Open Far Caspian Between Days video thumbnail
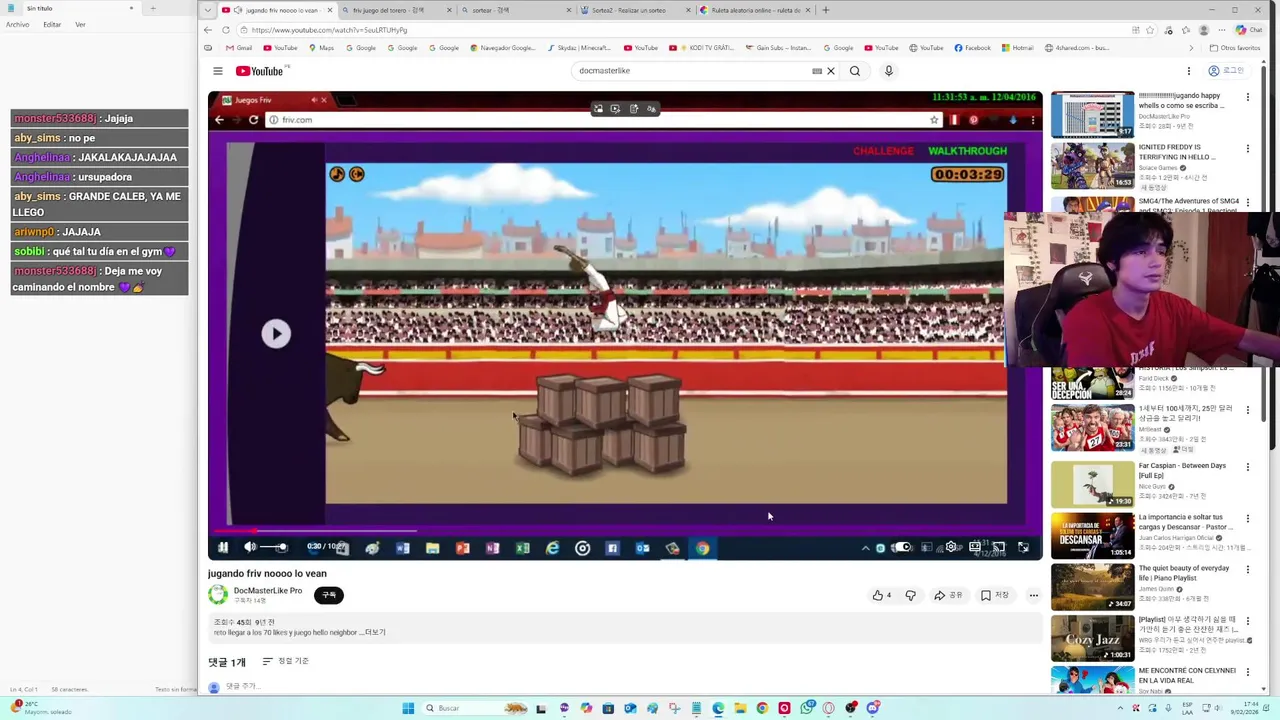Viewport: 1280px width, 720px height. click(1092, 484)
